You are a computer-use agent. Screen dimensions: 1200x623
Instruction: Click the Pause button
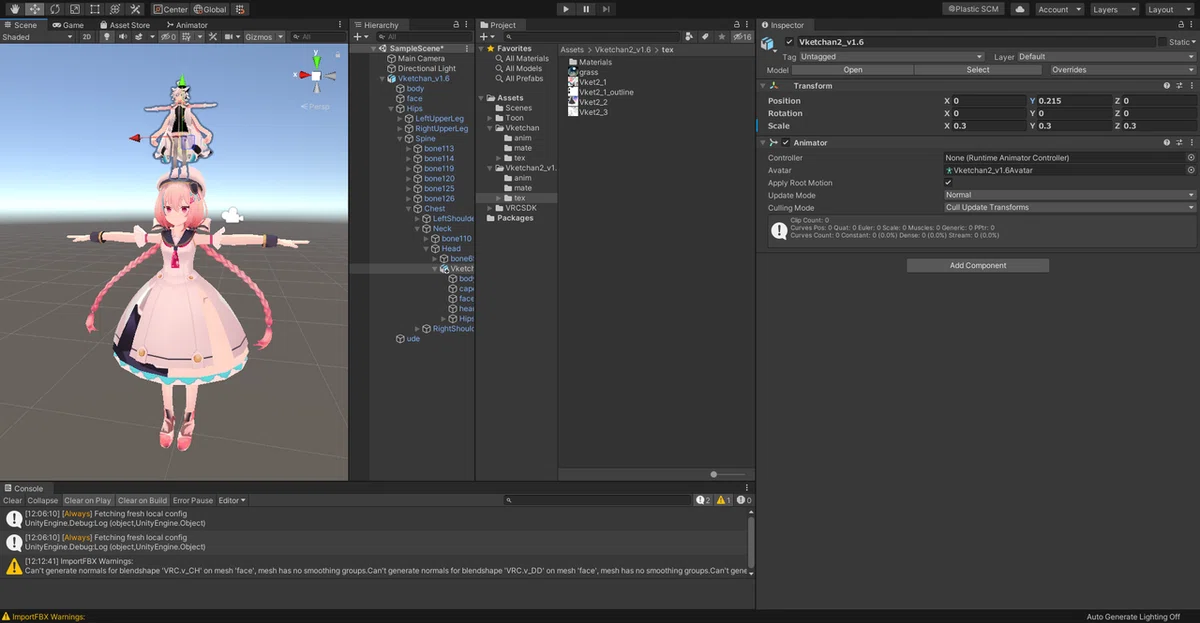[586, 9]
